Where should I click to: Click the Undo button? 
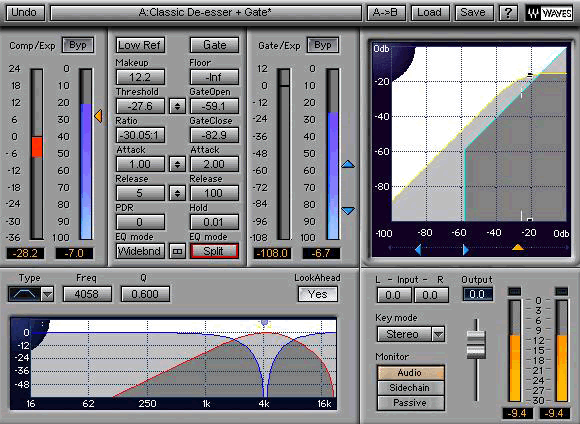[24, 13]
